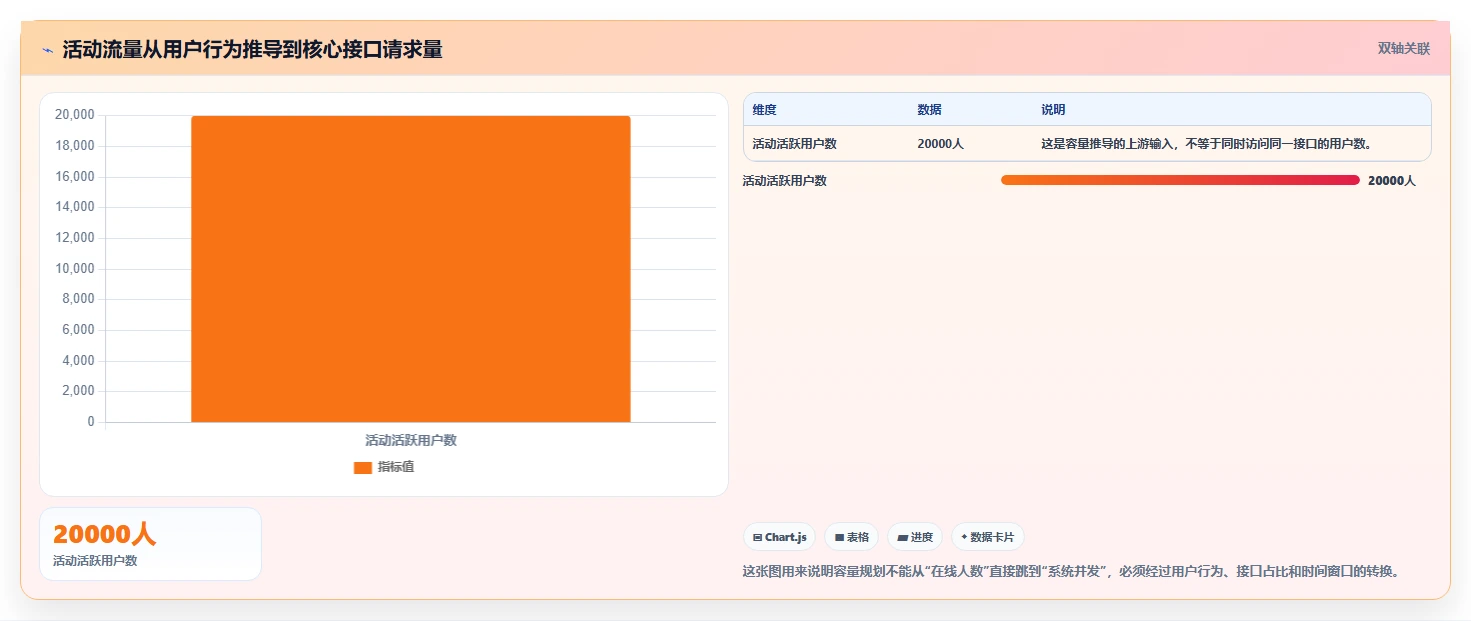
Task: Click the 8,000 y-axis tick label
Action: 78,299
